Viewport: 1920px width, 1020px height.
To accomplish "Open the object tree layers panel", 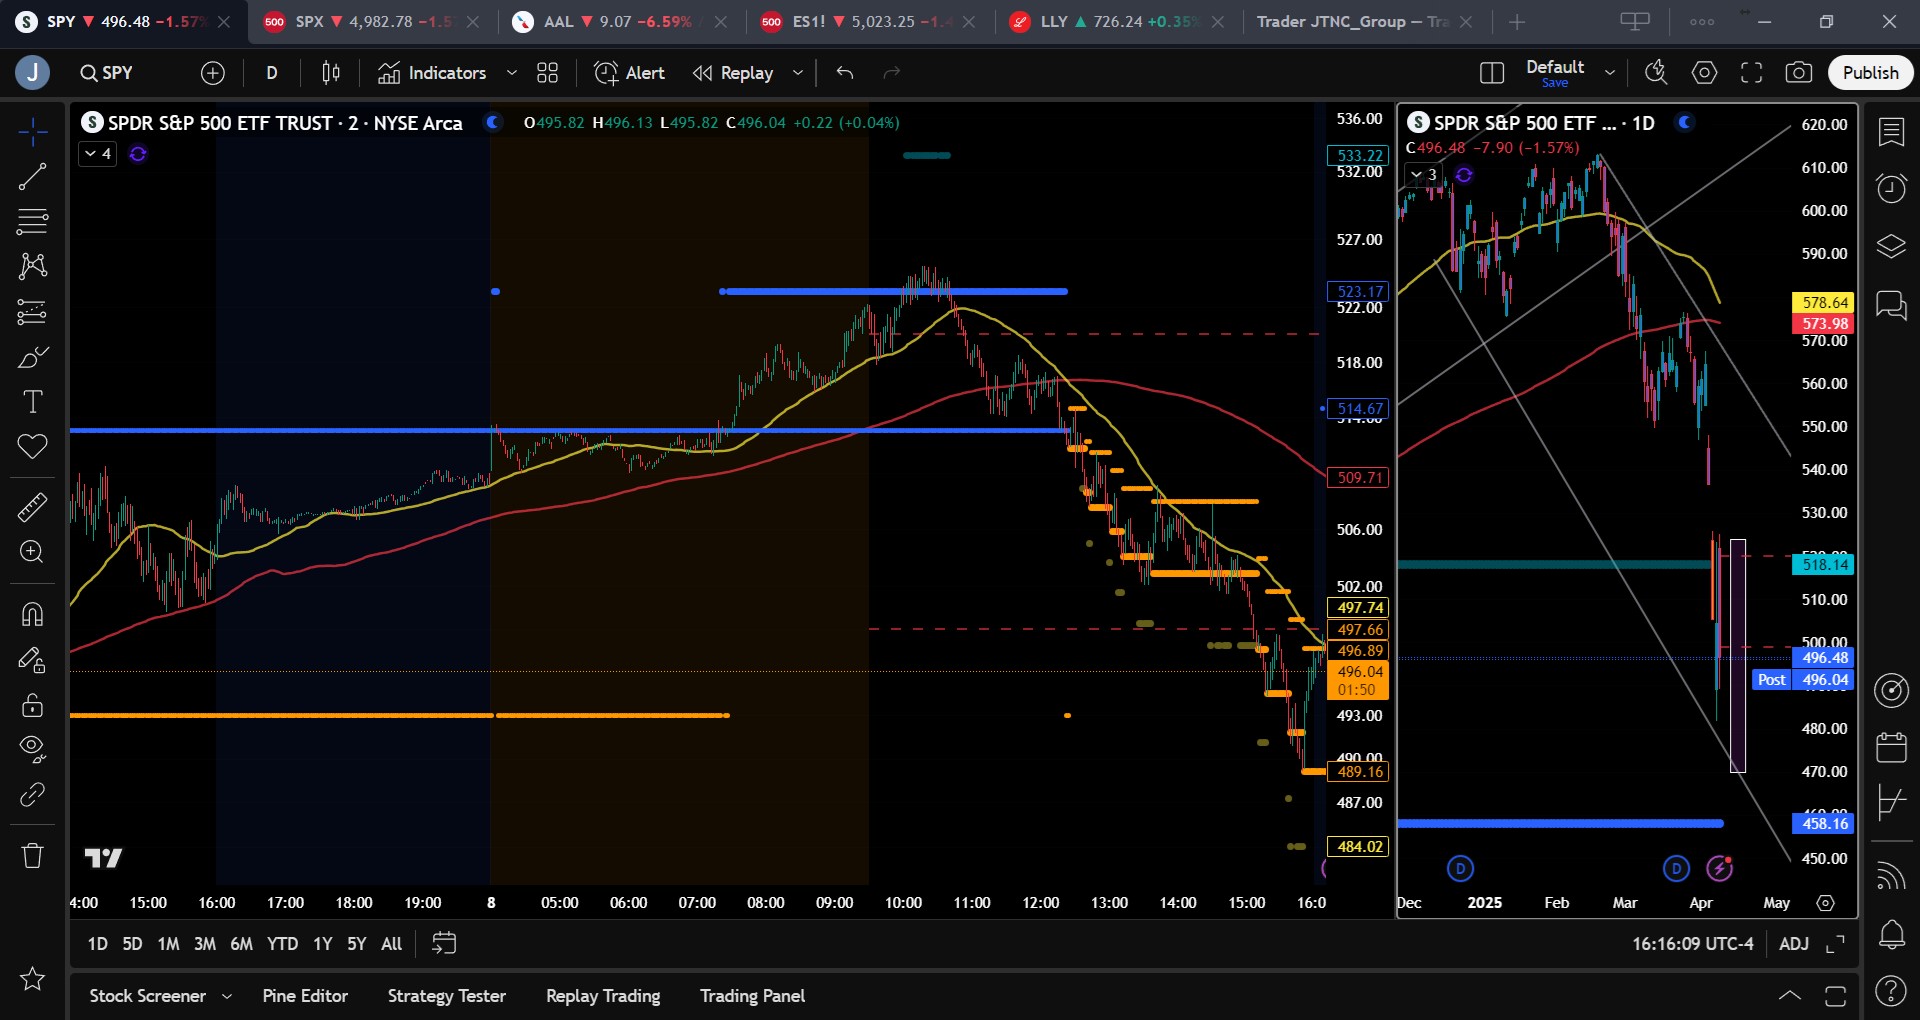I will coord(1891,246).
